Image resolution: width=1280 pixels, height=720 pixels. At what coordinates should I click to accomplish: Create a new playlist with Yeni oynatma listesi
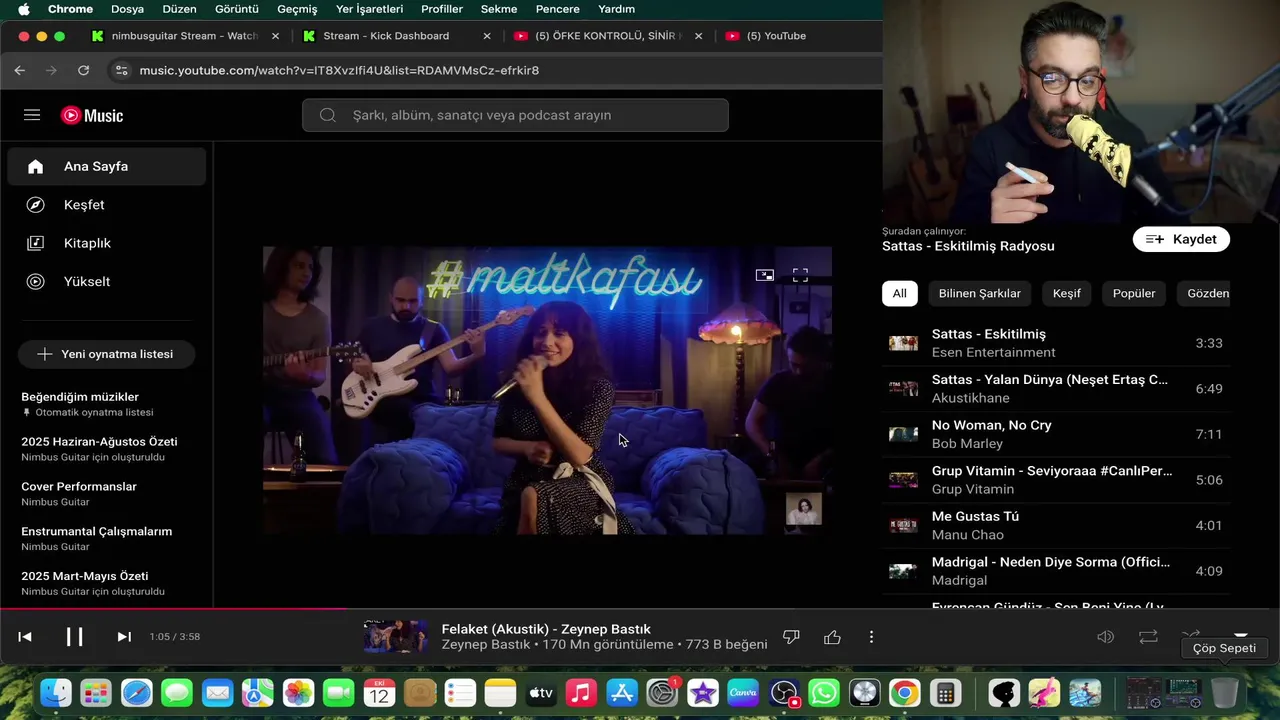click(x=106, y=354)
